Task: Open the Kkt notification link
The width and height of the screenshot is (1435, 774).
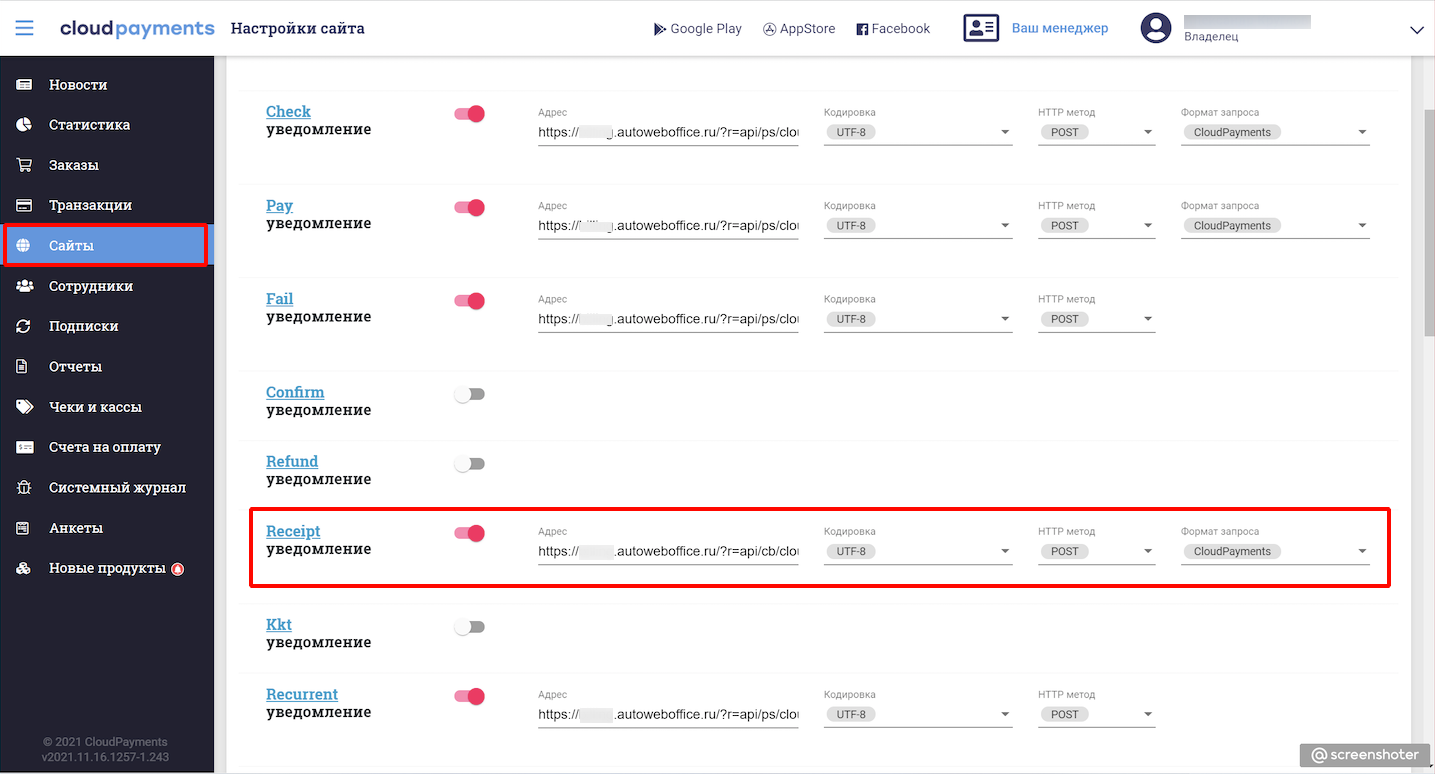Action: coord(279,625)
